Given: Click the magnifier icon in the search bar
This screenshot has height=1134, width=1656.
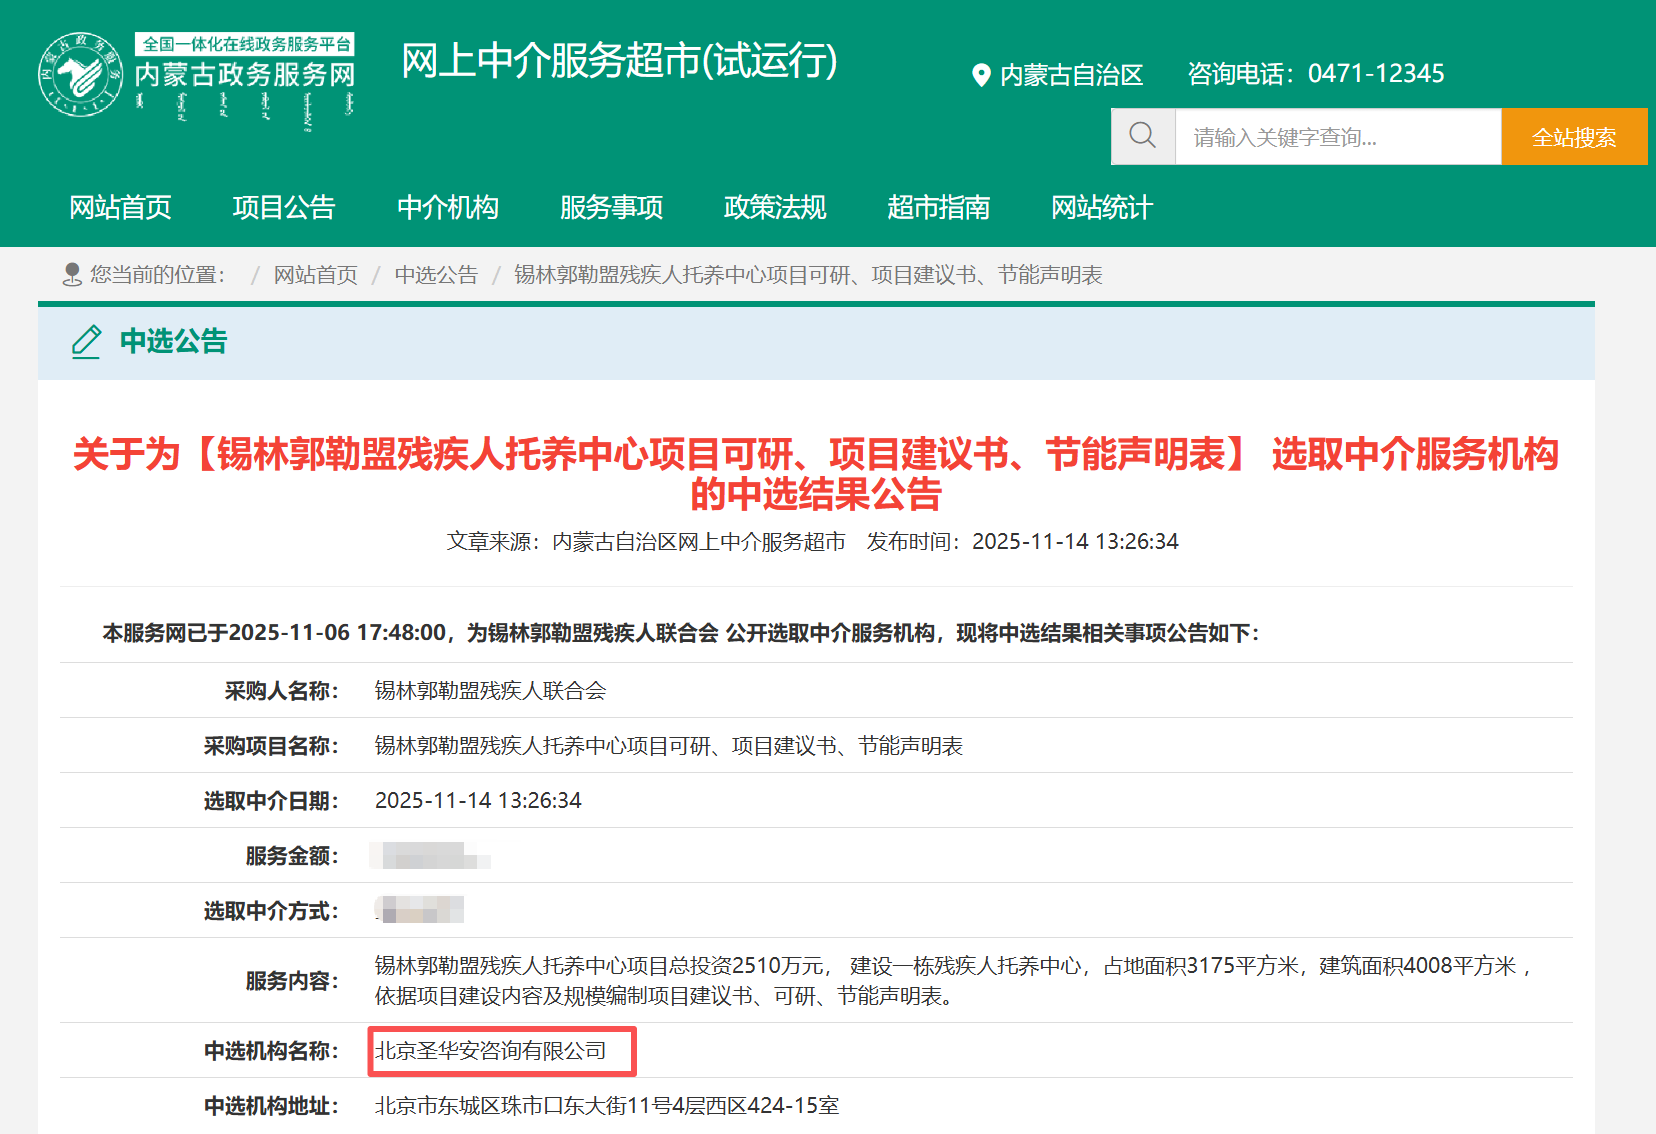Looking at the screenshot, I should coord(1142,135).
